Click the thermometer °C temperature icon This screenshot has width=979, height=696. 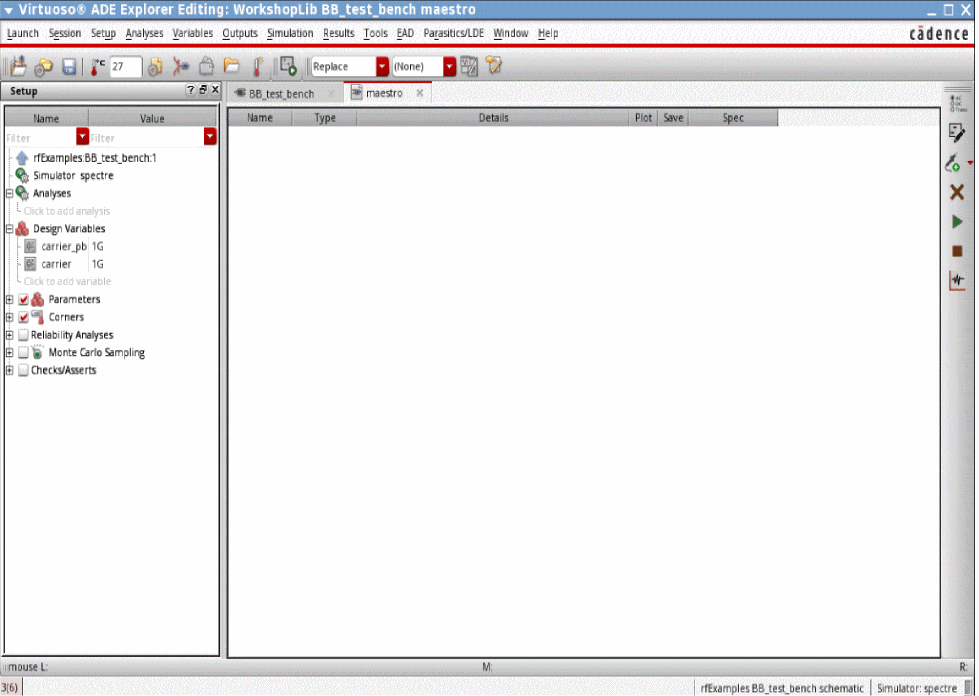[97, 67]
